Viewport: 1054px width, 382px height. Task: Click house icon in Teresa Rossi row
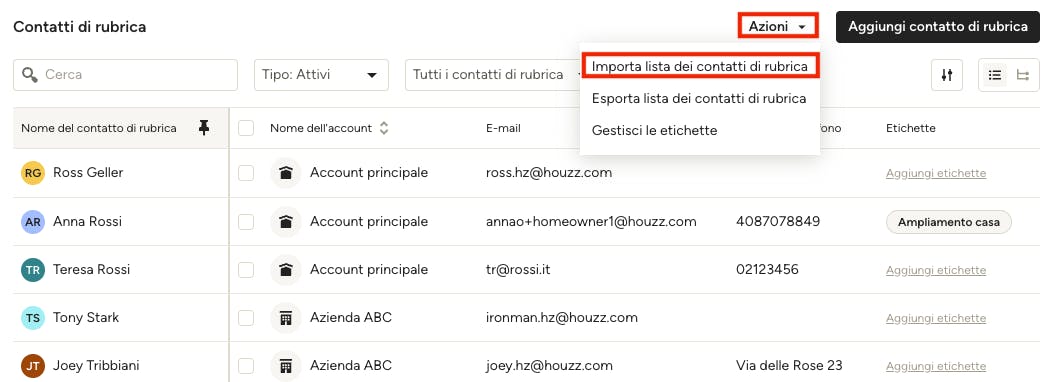tap(286, 270)
